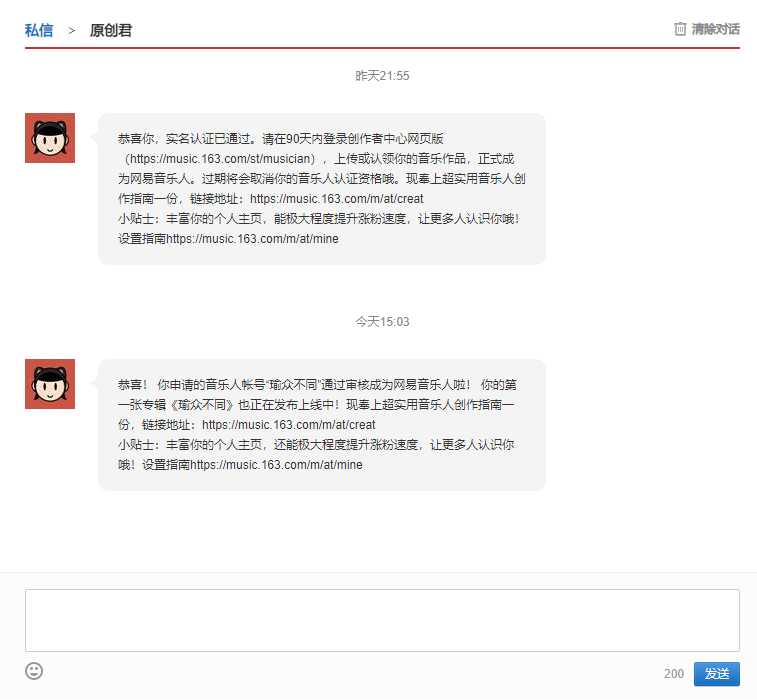Focus the message reply text box
757x700 pixels.
pyautogui.click(x=382, y=620)
